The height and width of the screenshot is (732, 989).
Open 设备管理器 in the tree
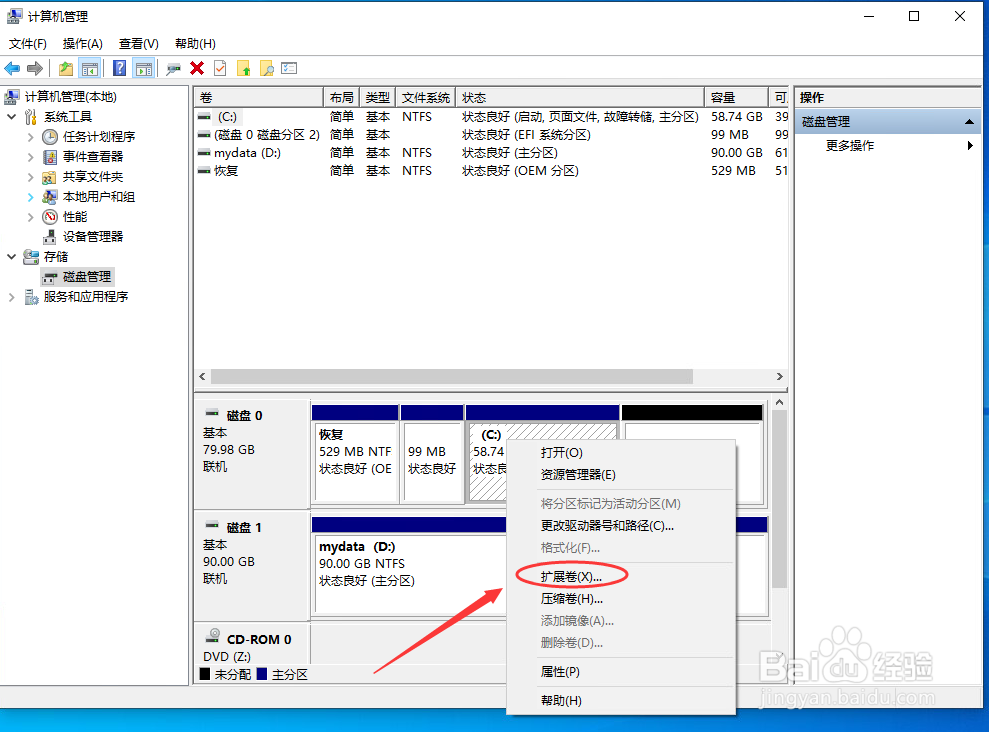(93, 236)
